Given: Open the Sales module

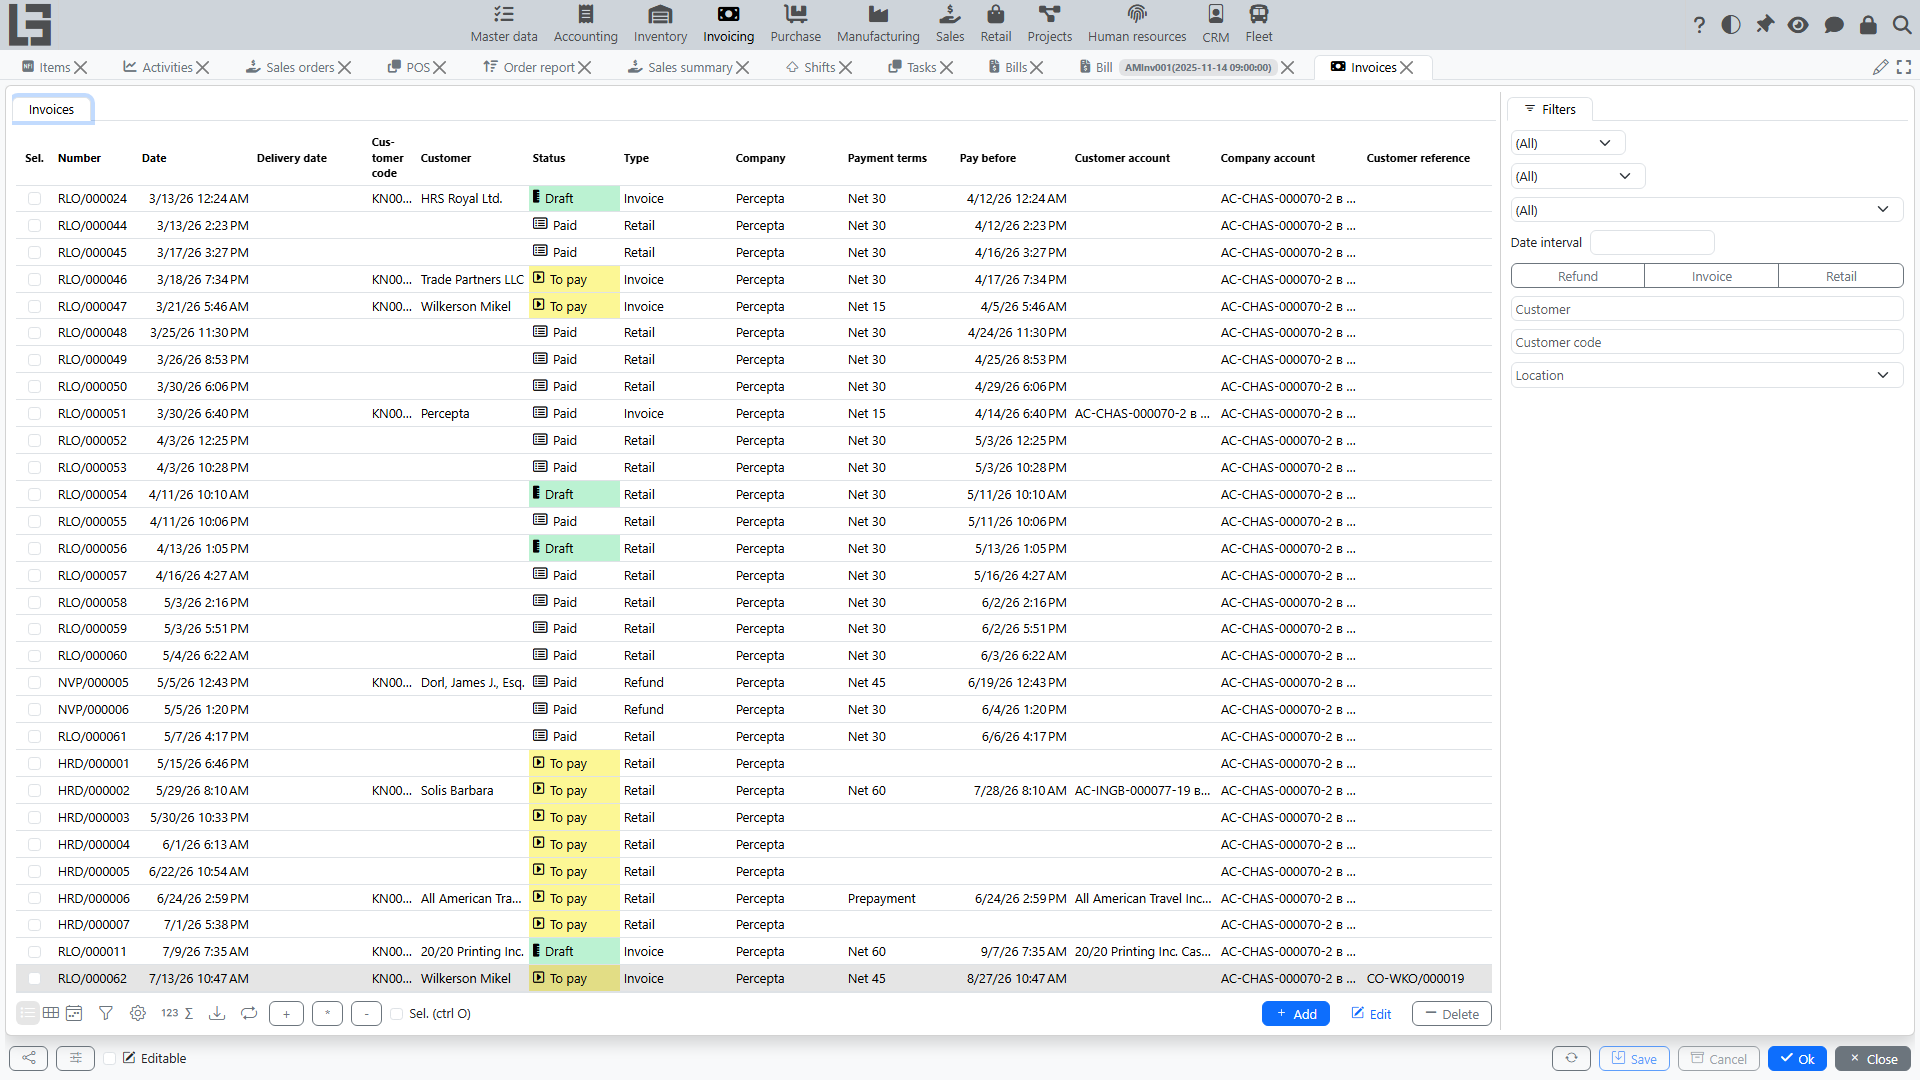Looking at the screenshot, I should click(950, 24).
